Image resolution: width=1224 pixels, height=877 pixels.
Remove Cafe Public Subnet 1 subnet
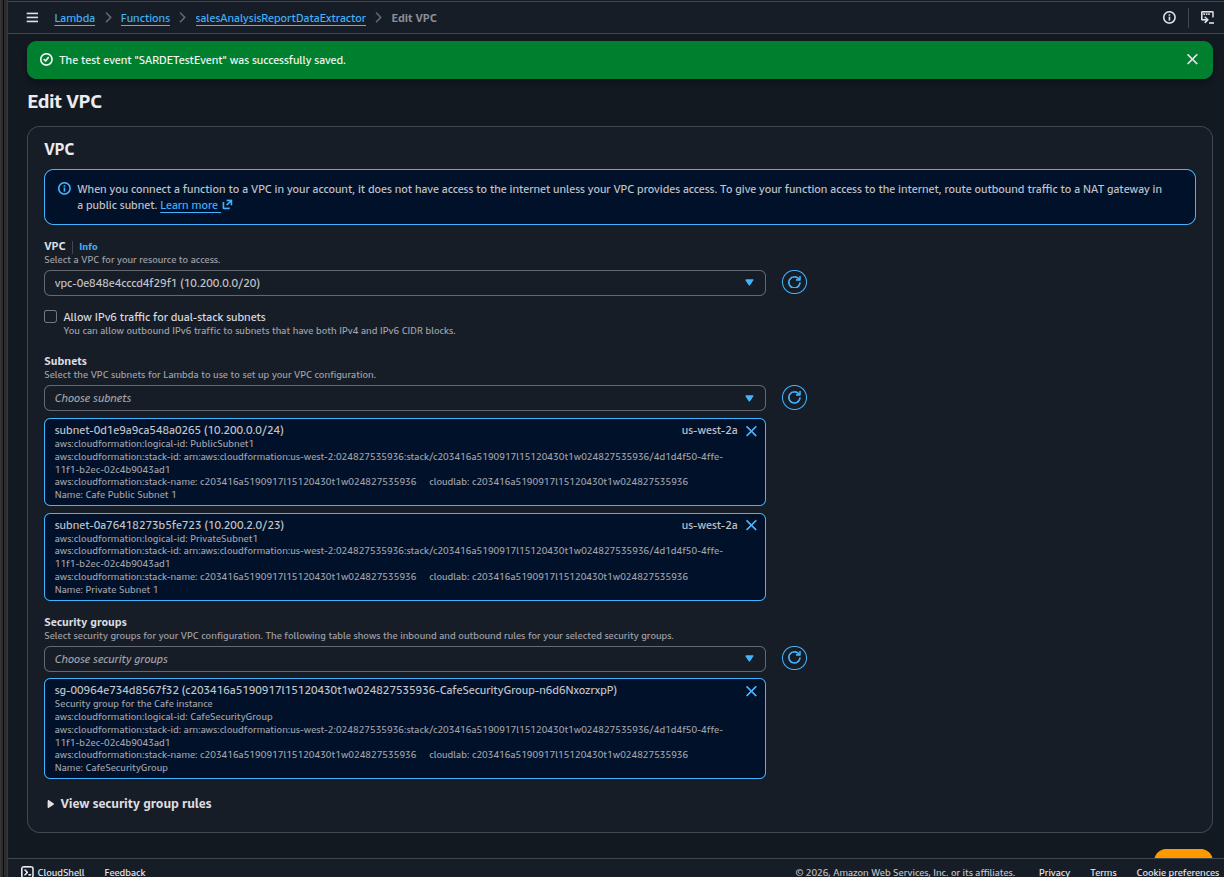click(x=751, y=430)
